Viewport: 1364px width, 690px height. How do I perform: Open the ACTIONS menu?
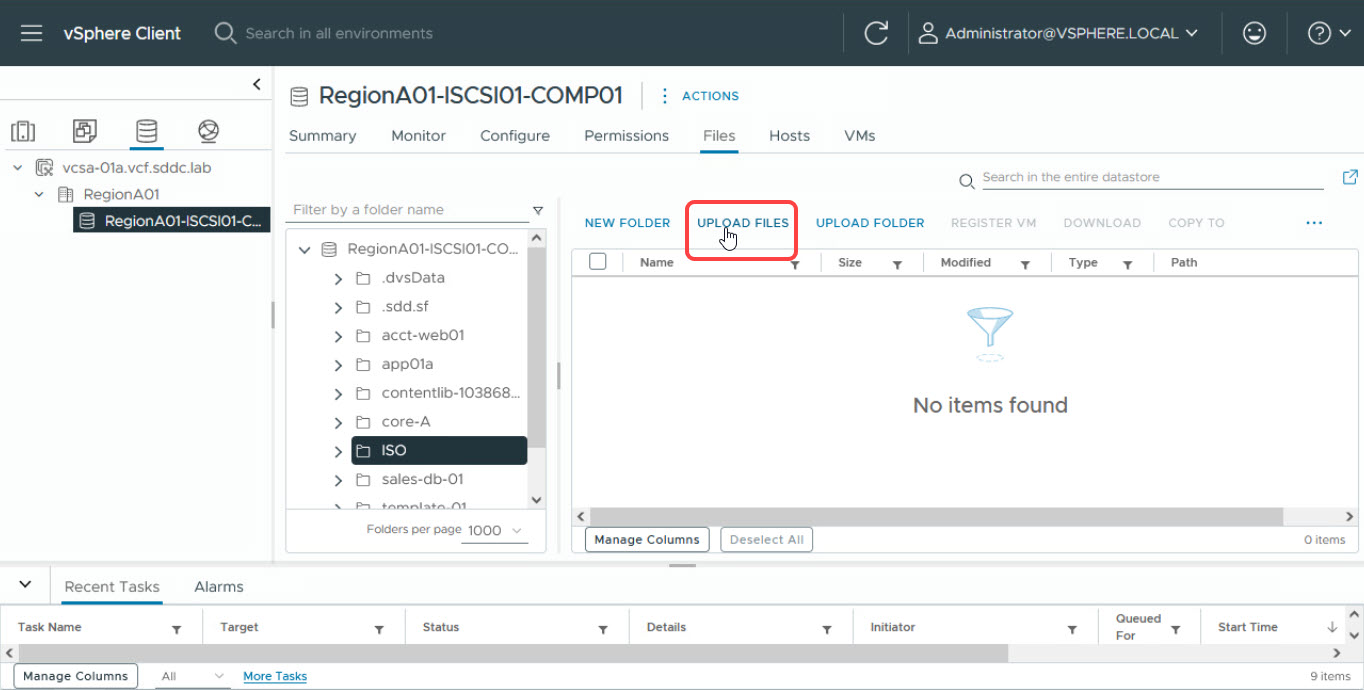click(x=700, y=96)
